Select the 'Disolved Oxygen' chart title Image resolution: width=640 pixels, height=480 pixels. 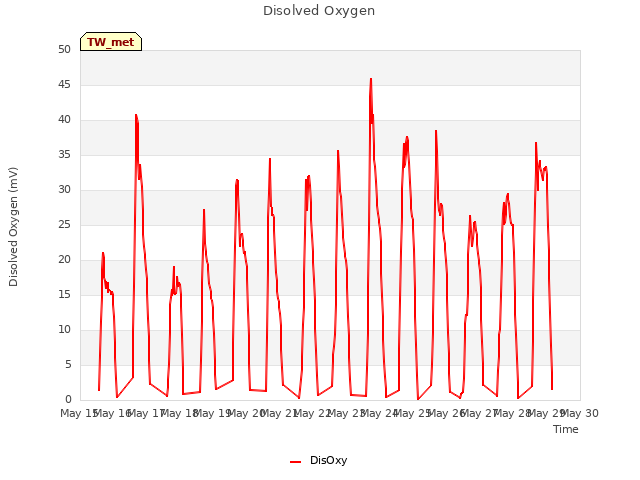(319, 11)
